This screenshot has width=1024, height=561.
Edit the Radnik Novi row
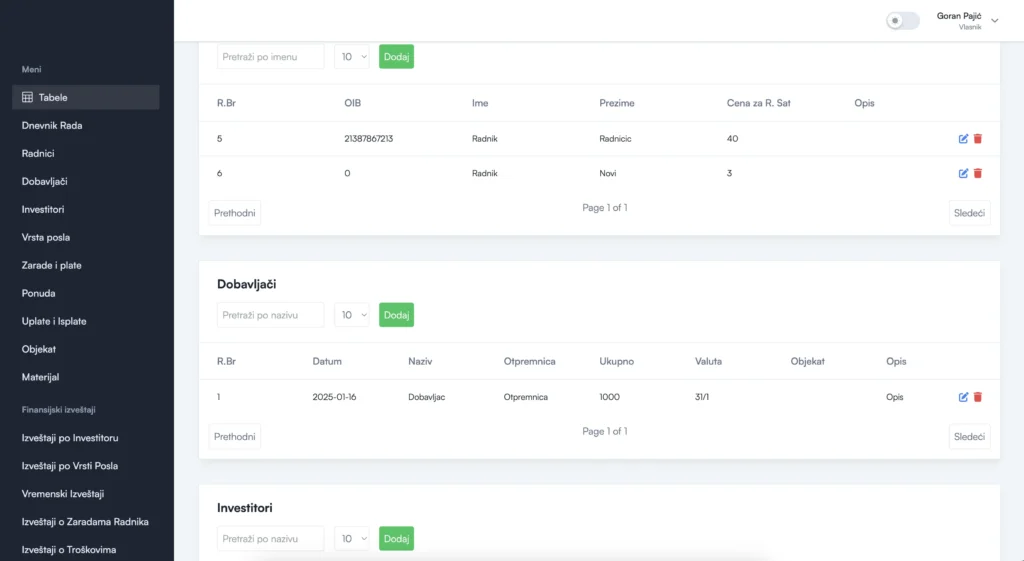coord(963,173)
